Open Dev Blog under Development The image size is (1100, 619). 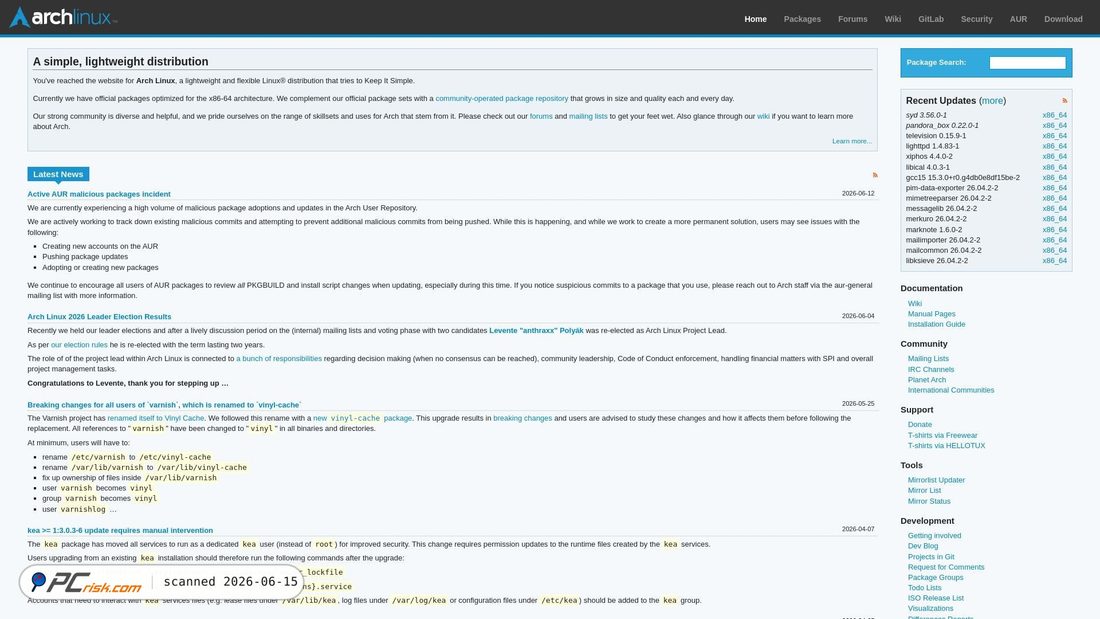click(923, 546)
